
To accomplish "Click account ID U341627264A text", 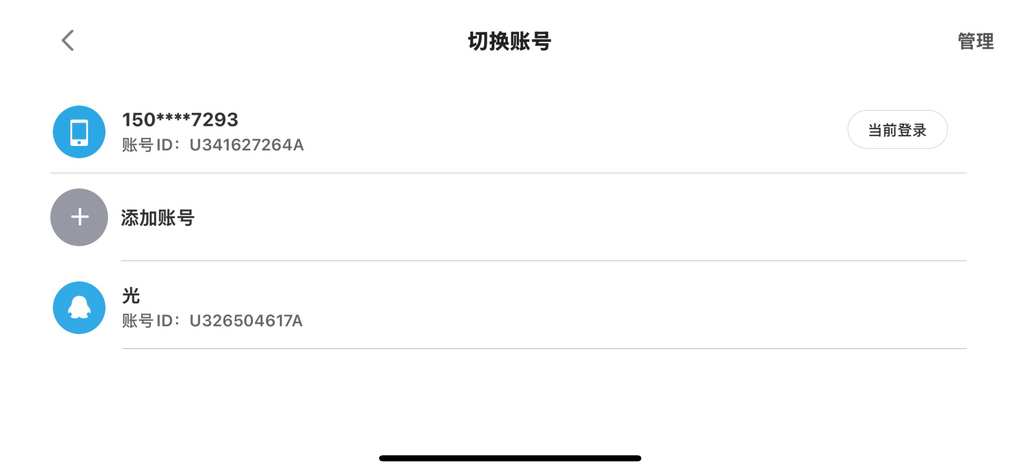I will (x=247, y=144).
